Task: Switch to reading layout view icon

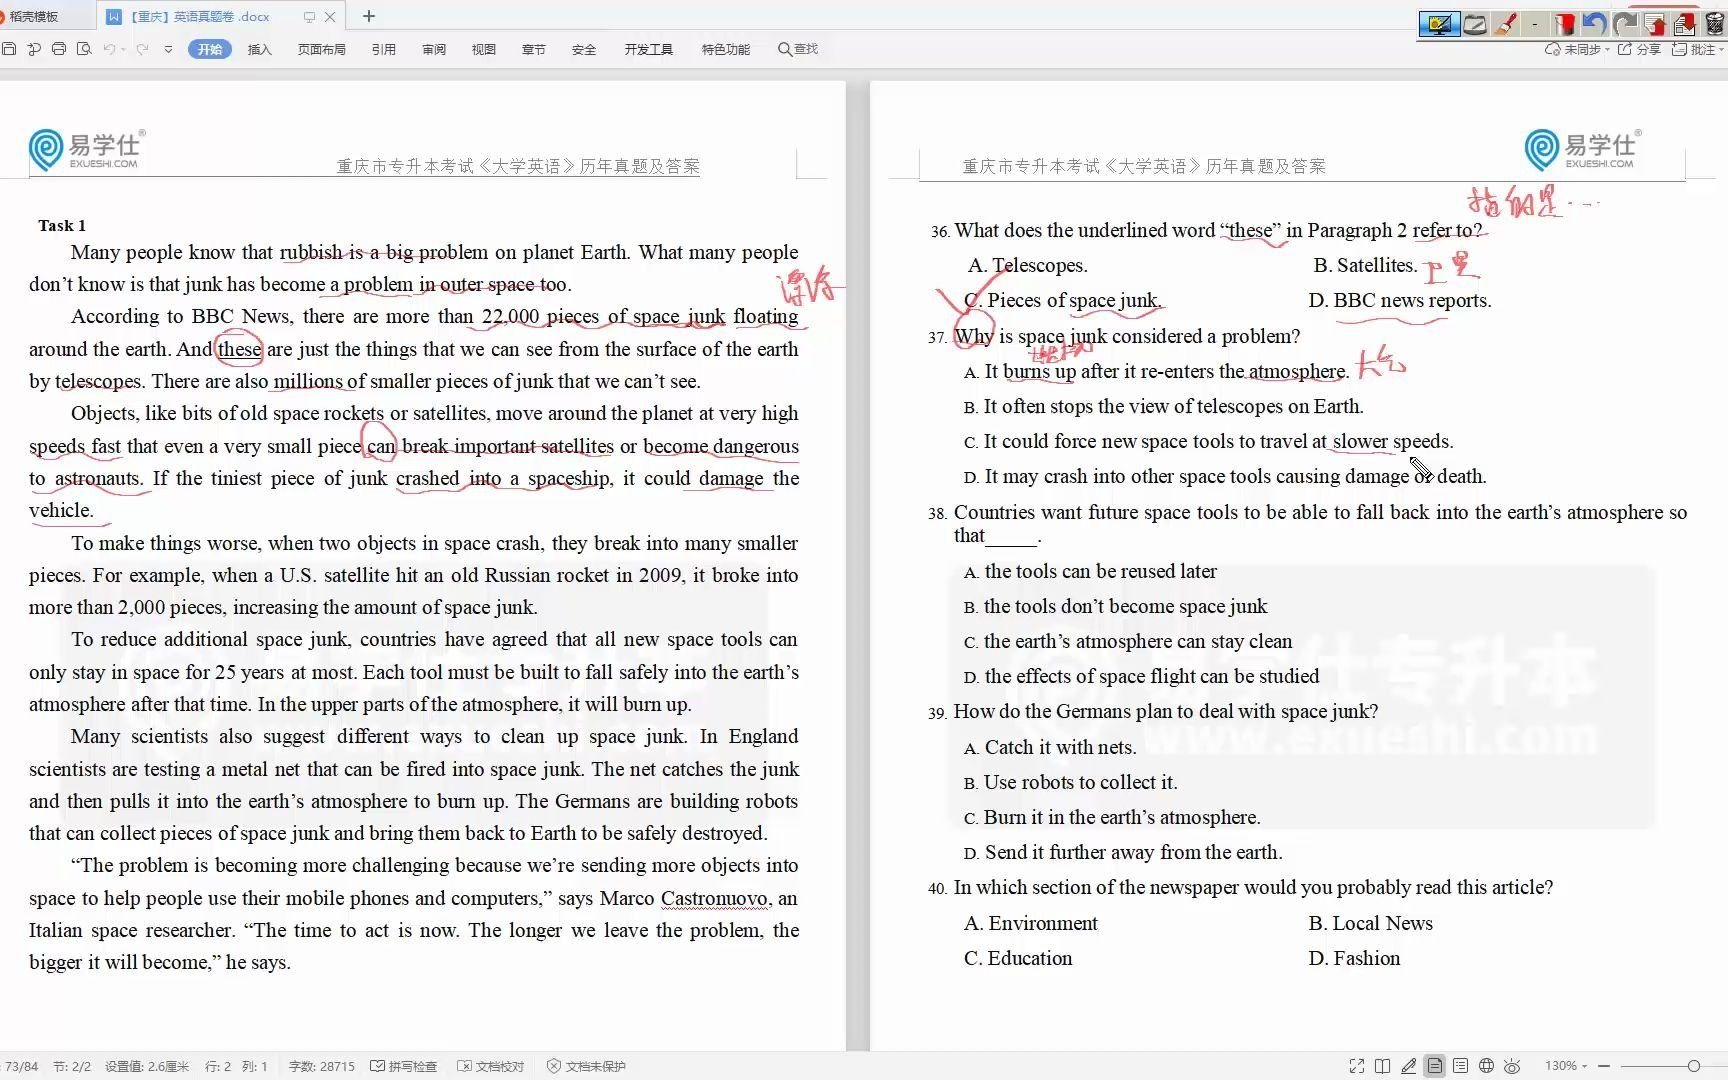Action: click(x=1382, y=1066)
